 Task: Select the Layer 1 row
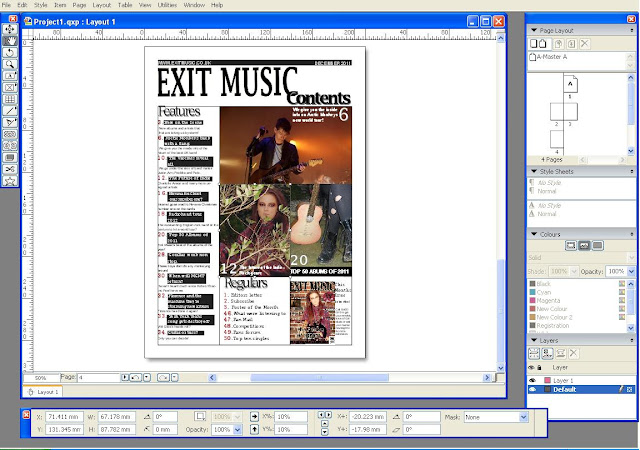coord(581,380)
